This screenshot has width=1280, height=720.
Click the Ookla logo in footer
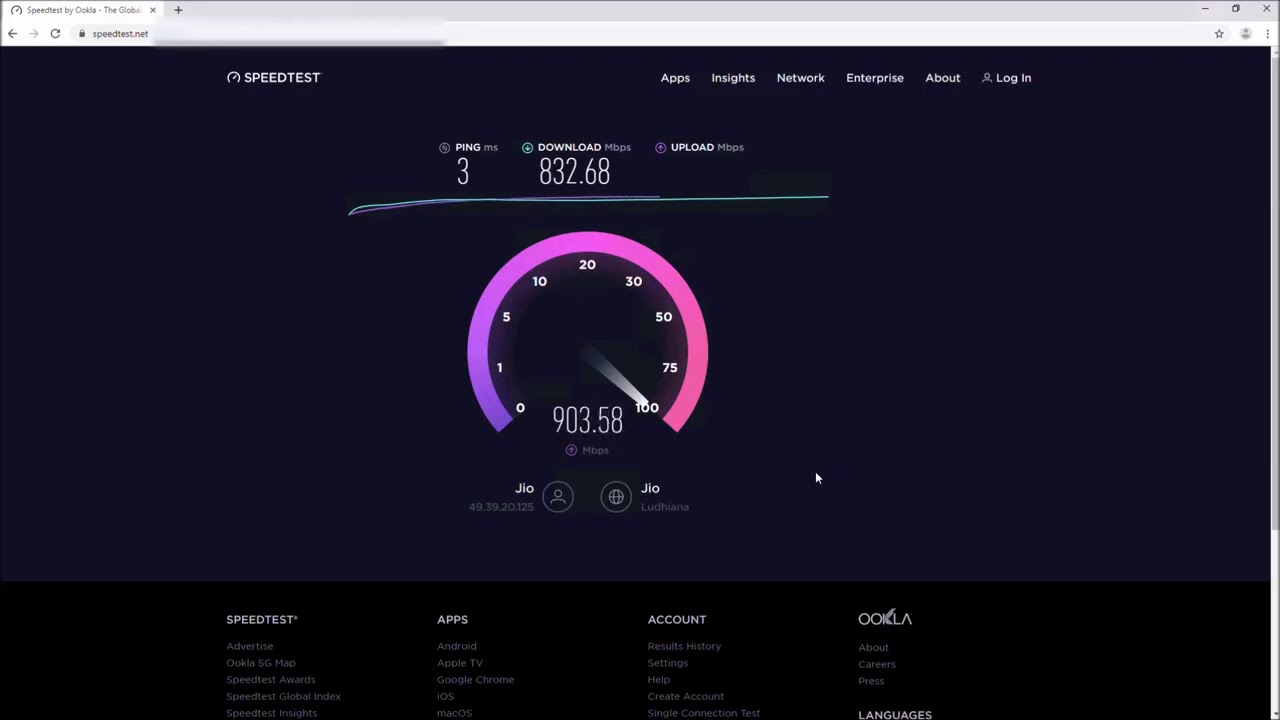click(x=885, y=618)
